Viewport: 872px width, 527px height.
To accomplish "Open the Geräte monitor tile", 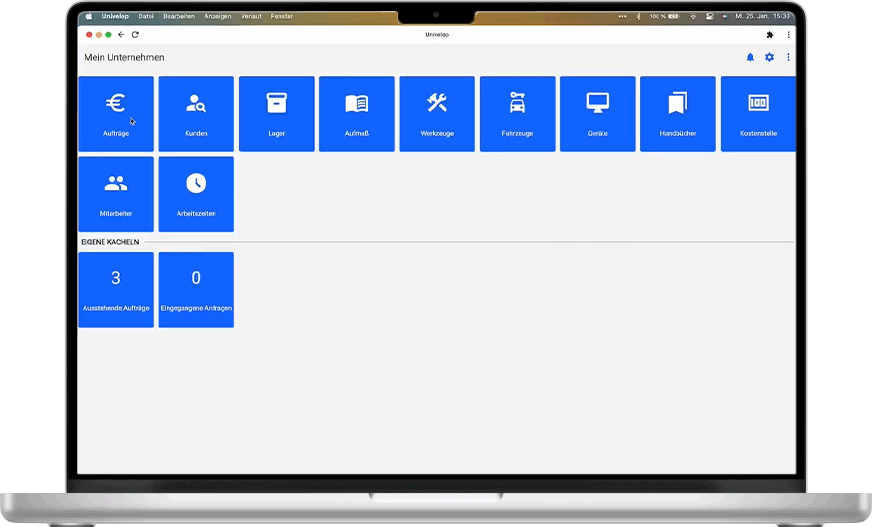I will coord(597,114).
